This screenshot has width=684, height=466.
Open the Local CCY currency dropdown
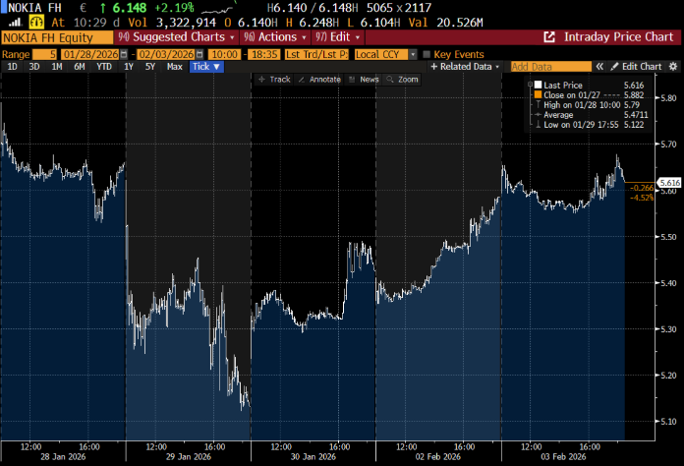click(x=381, y=53)
